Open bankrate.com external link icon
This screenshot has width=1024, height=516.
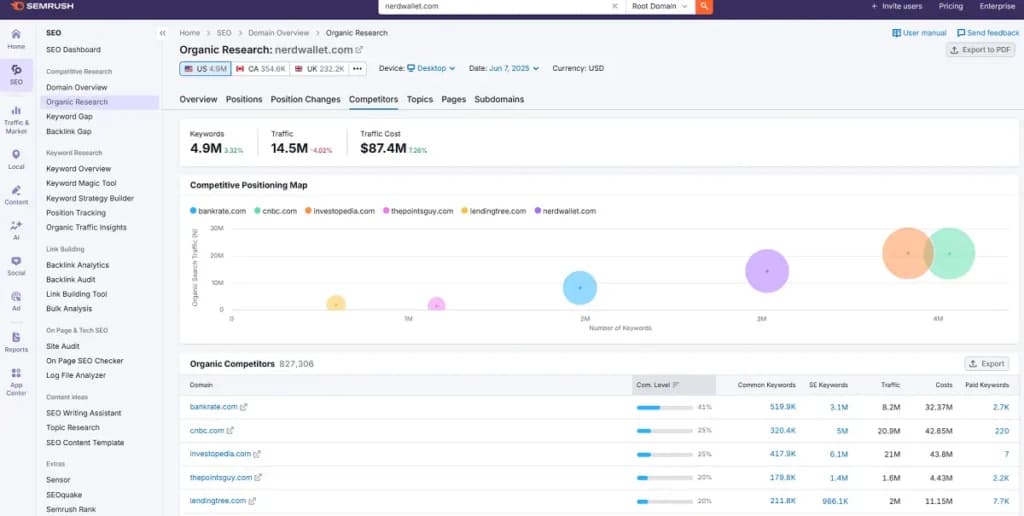(x=244, y=407)
